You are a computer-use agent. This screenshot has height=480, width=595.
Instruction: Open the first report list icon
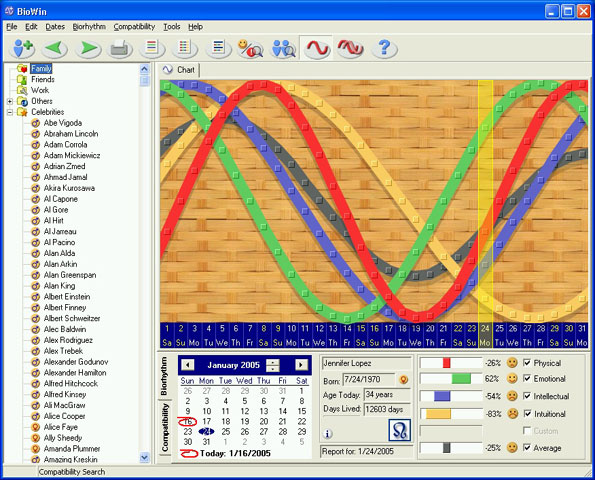tap(152, 49)
